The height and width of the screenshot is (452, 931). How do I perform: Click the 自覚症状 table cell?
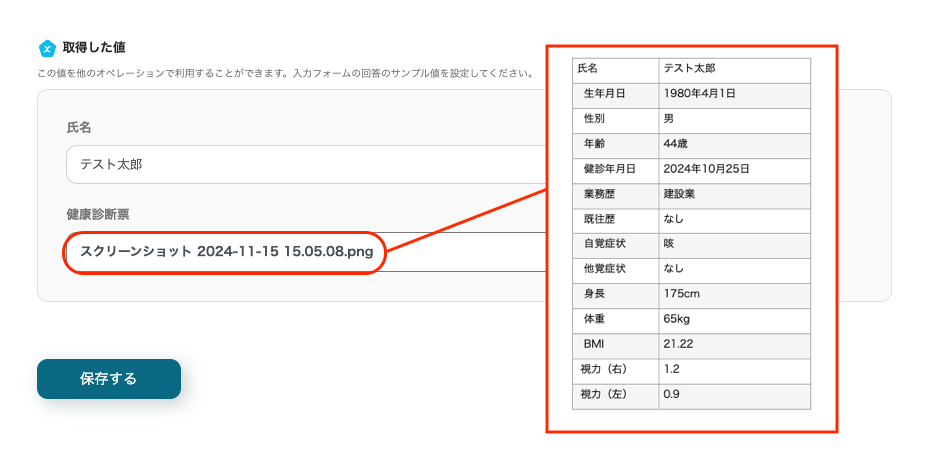[616, 246]
